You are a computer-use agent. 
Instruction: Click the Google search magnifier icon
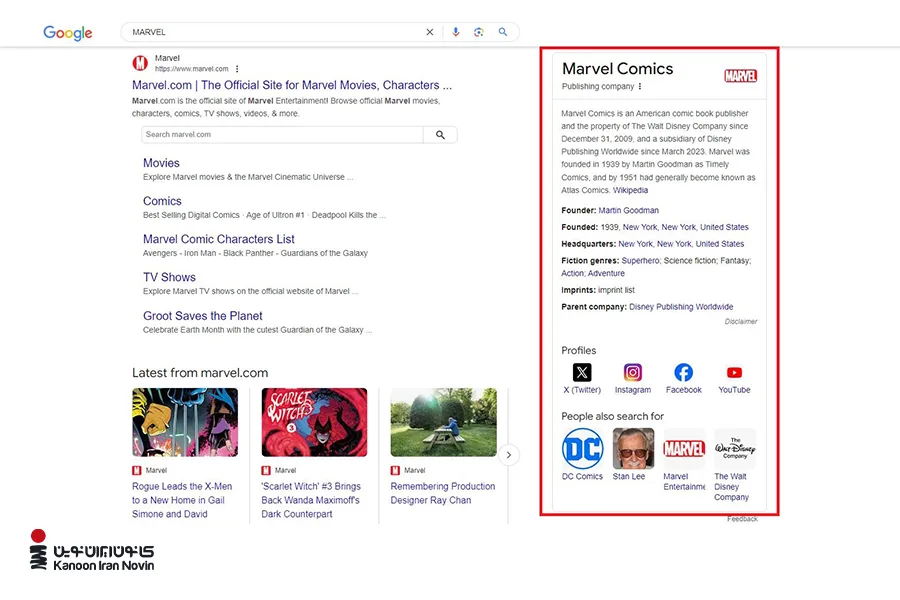coord(503,32)
